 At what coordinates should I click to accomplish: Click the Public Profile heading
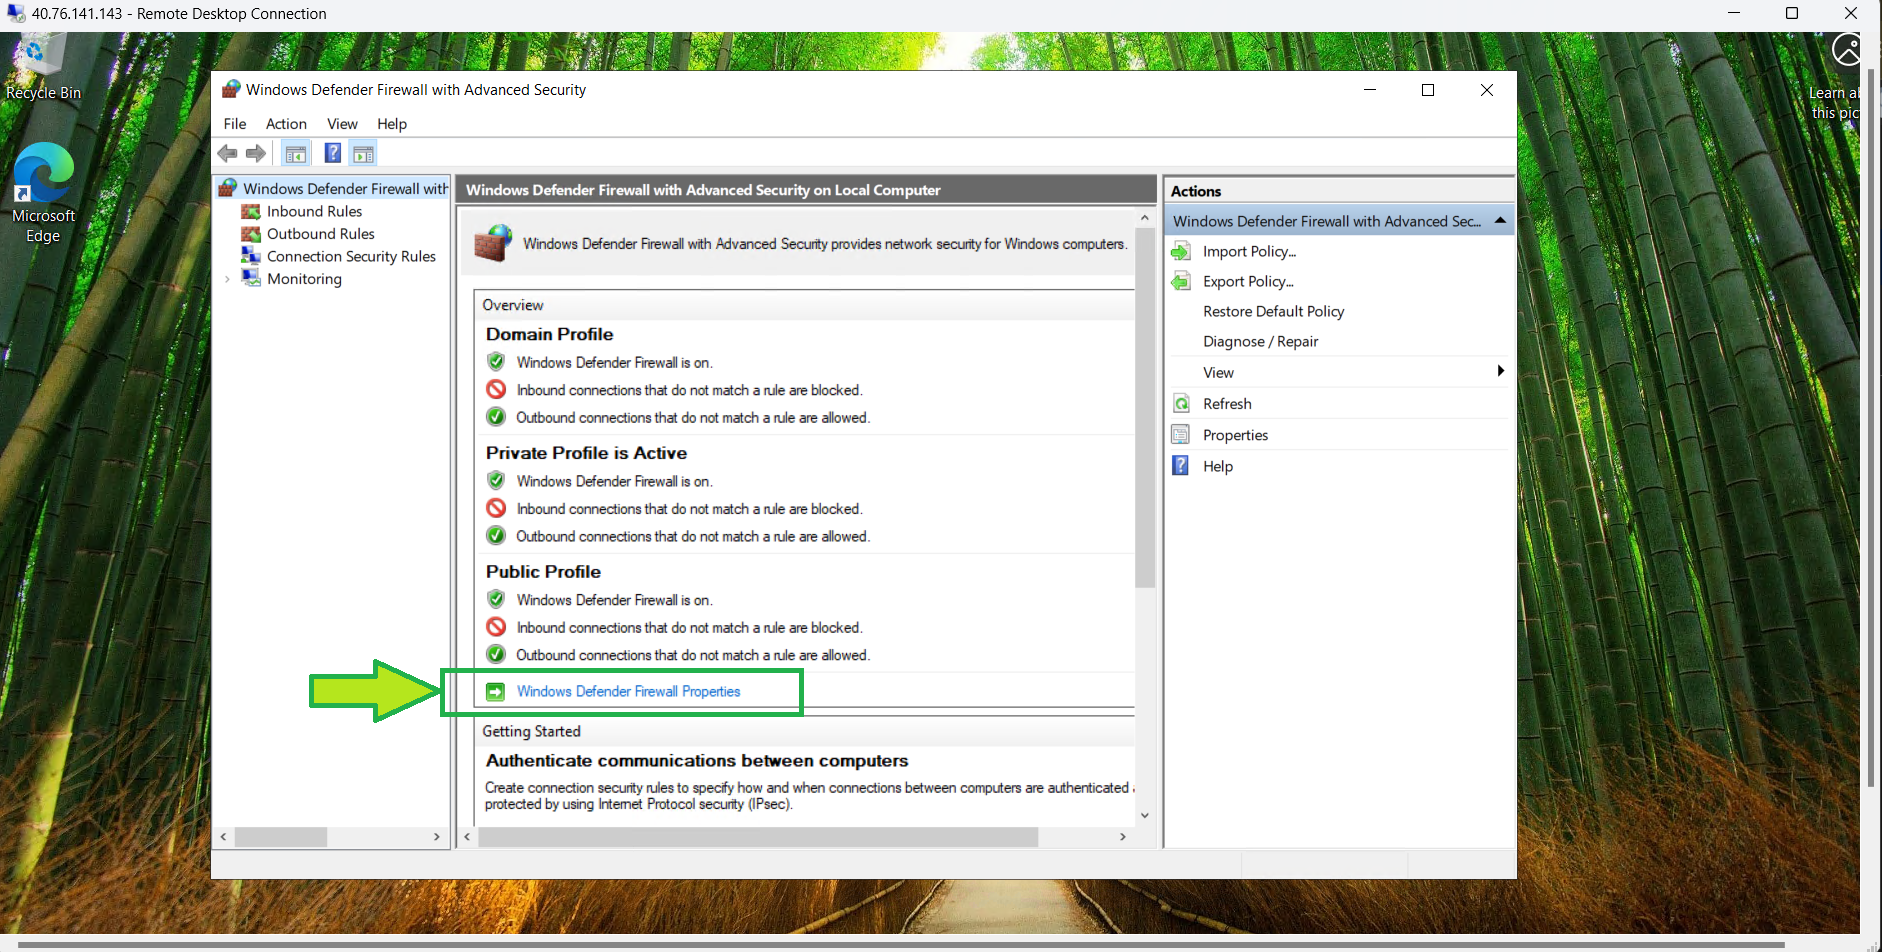543,572
